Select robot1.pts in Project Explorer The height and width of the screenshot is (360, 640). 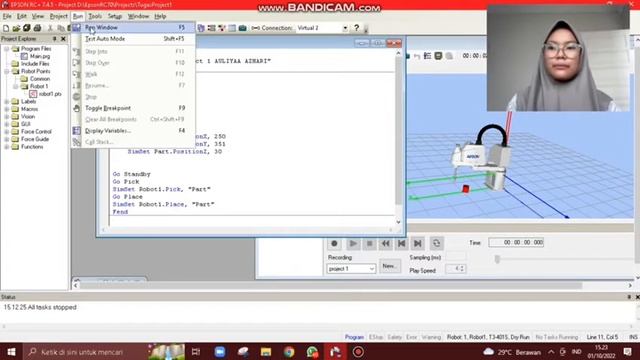pyautogui.click(x=50, y=94)
